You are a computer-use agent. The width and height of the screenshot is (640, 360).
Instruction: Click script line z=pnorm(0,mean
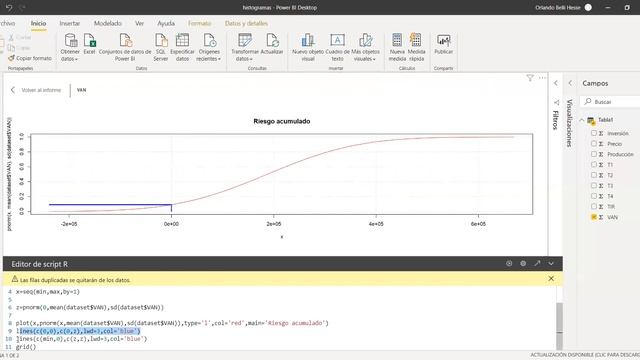pyautogui.click(x=90, y=307)
